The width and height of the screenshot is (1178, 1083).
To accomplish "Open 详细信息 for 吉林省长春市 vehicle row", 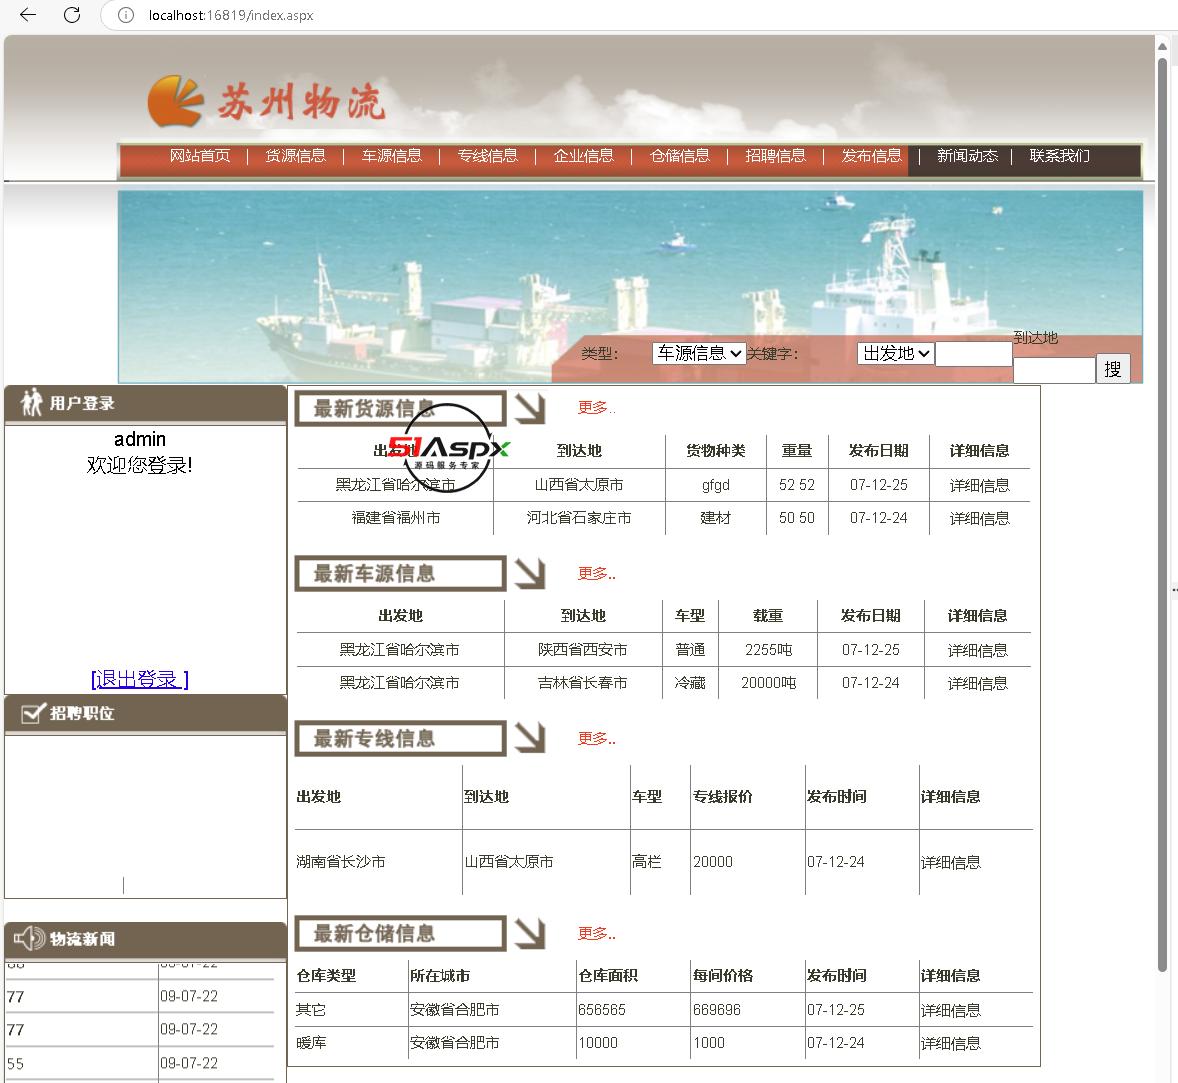I will (x=977, y=683).
